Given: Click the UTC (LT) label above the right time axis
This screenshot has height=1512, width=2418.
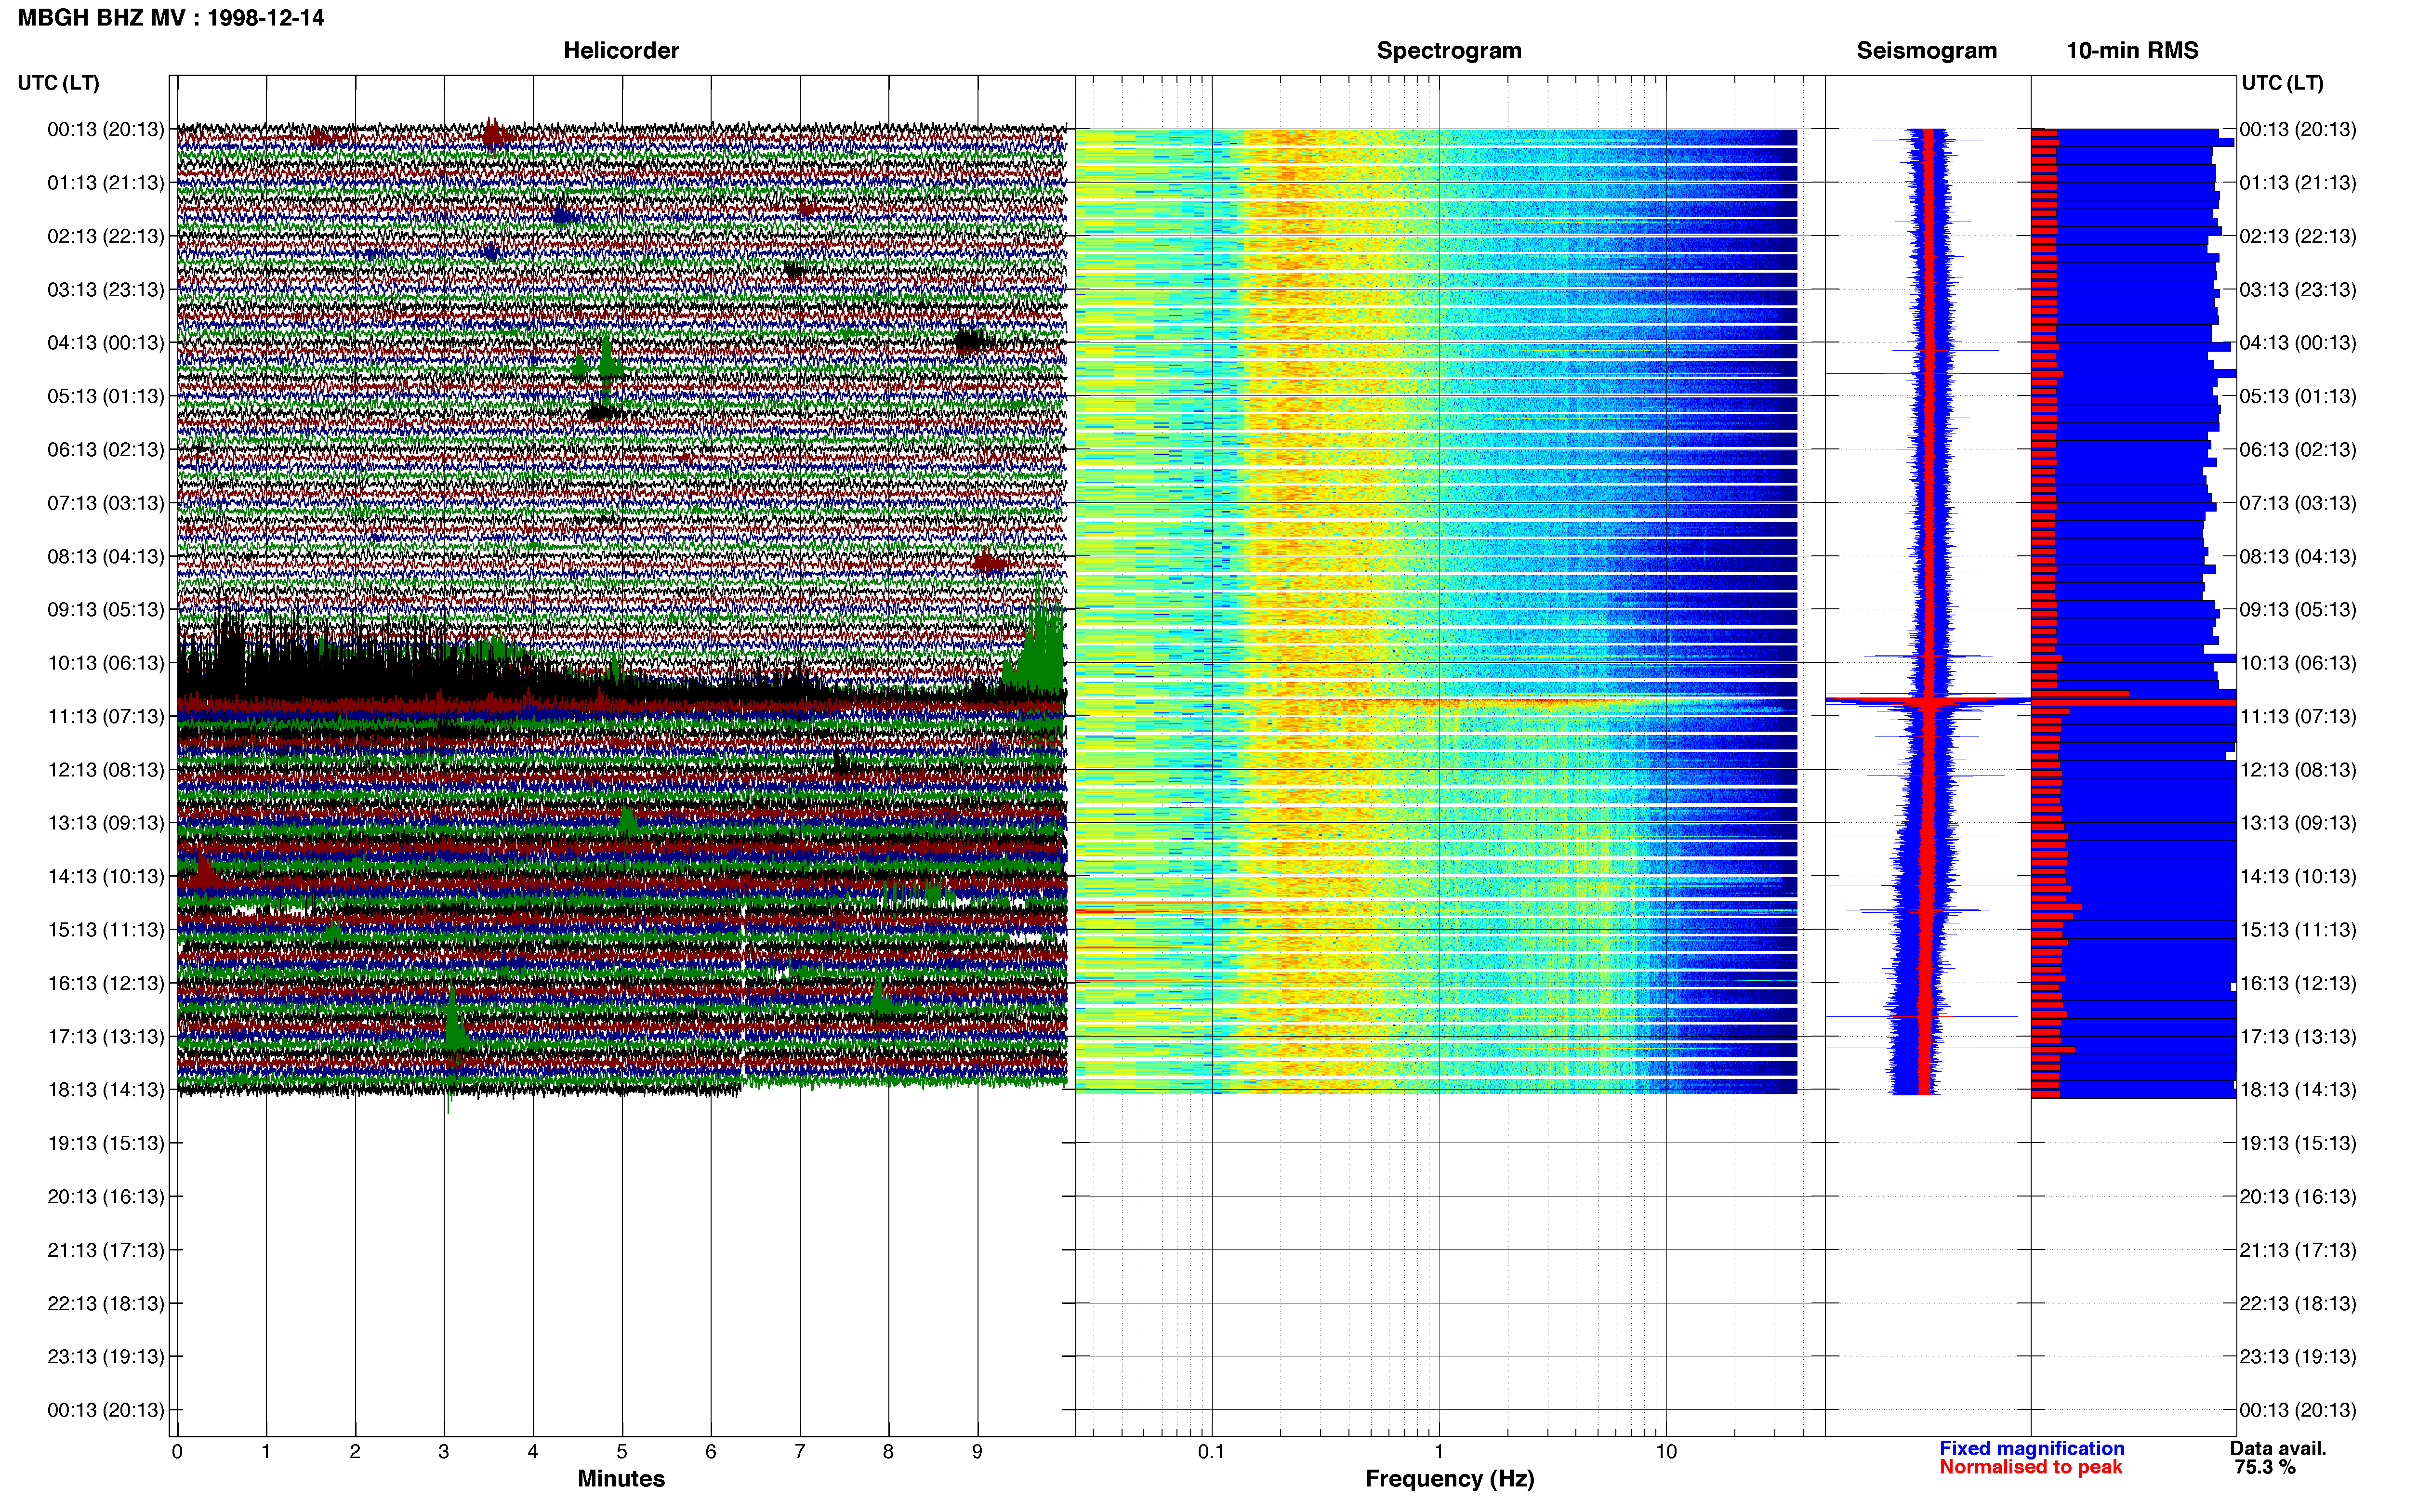Looking at the screenshot, I should pos(2282,83).
